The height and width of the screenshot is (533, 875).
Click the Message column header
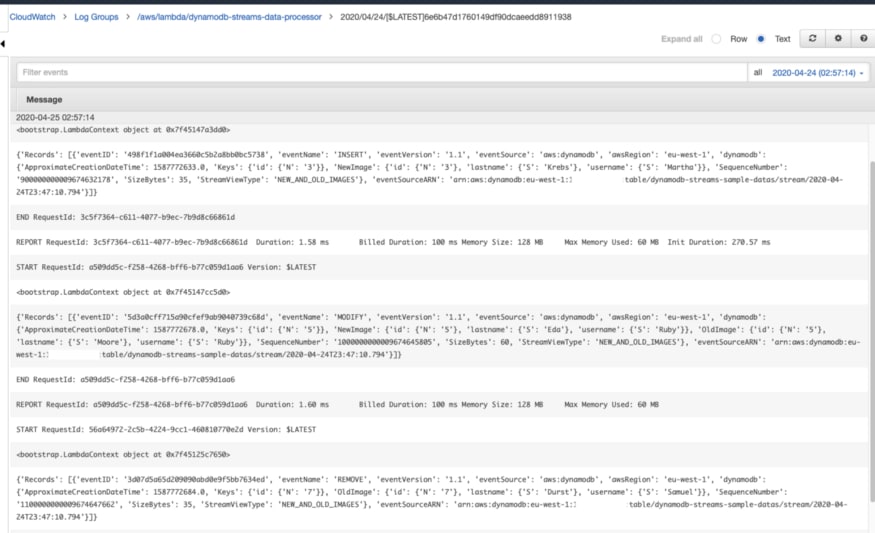point(44,99)
